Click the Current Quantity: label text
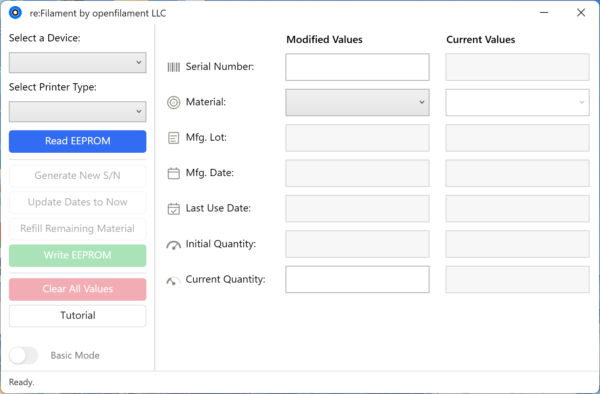Viewport: 600px width, 394px height. pyautogui.click(x=225, y=280)
